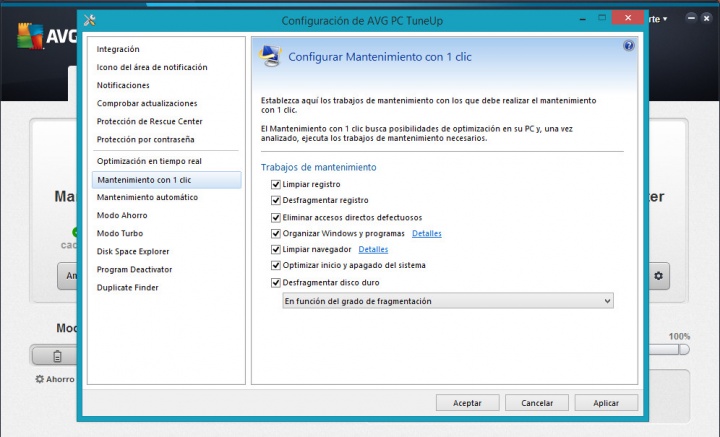Select Mantenimiento con 1 clic entry
This screenshot has height=437, width=720.
coord(166,180)
